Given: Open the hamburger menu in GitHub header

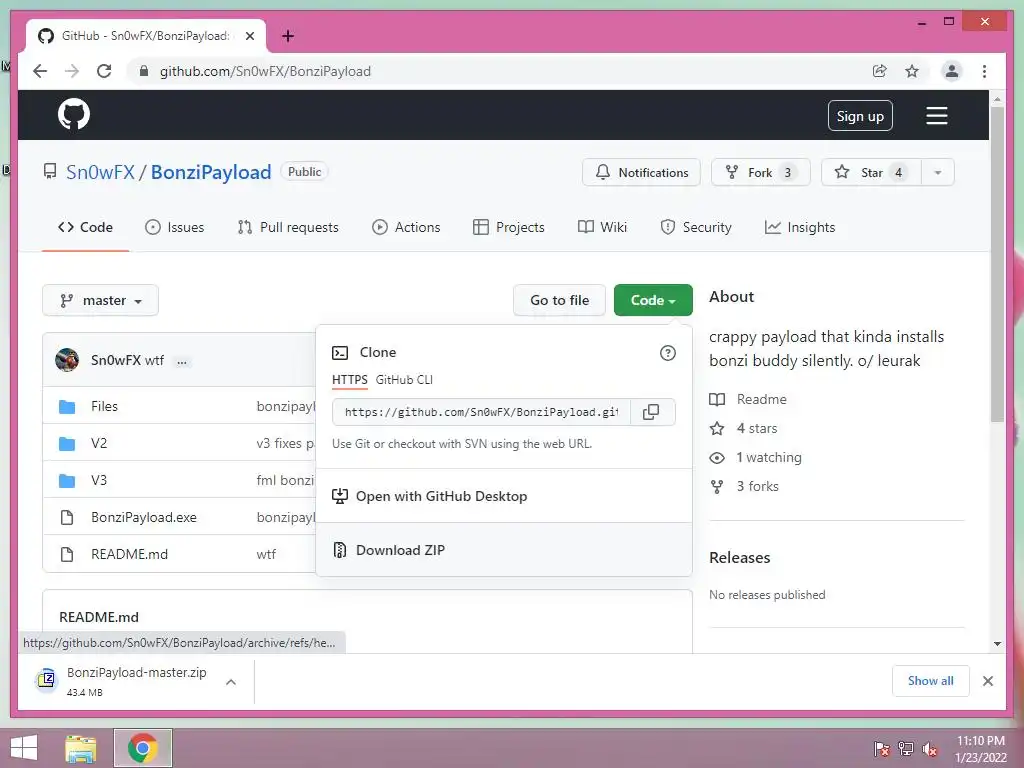Looking at the screenshot, I should (x=936, y=116).
